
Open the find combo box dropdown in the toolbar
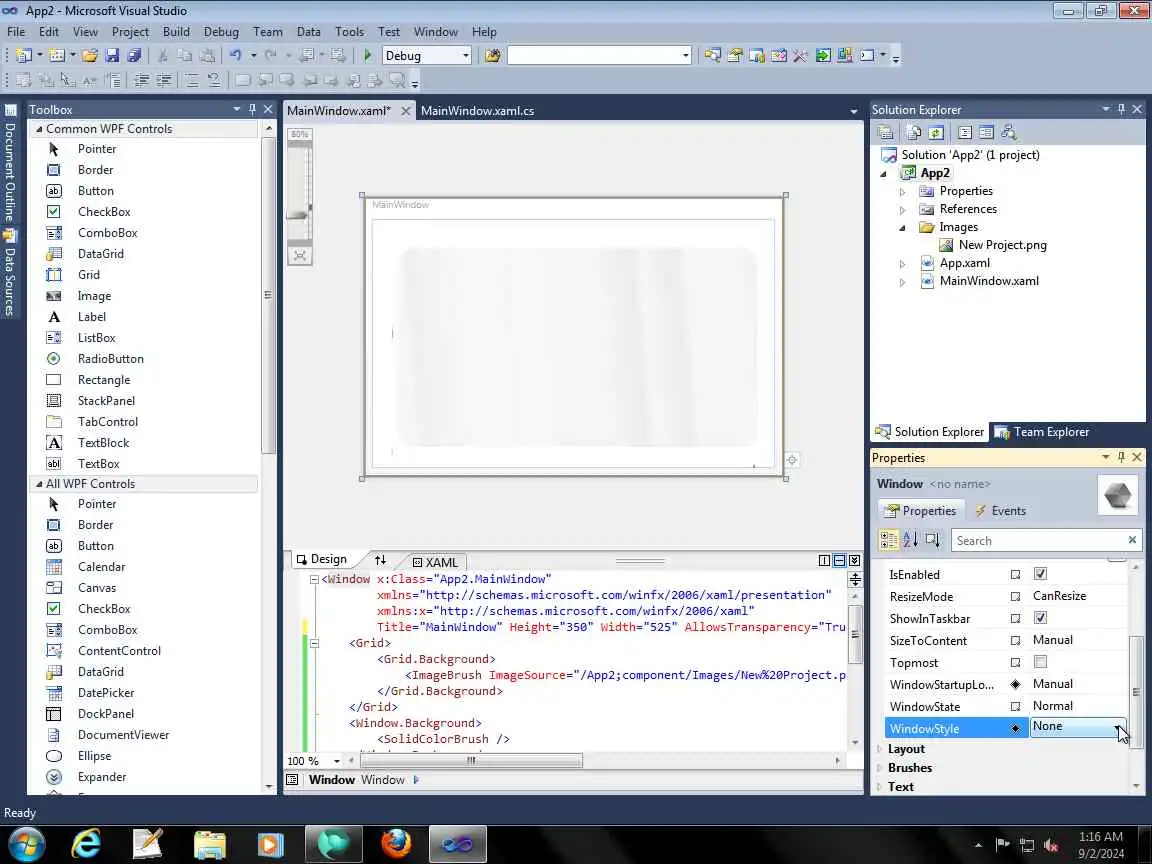pos(685,56)
